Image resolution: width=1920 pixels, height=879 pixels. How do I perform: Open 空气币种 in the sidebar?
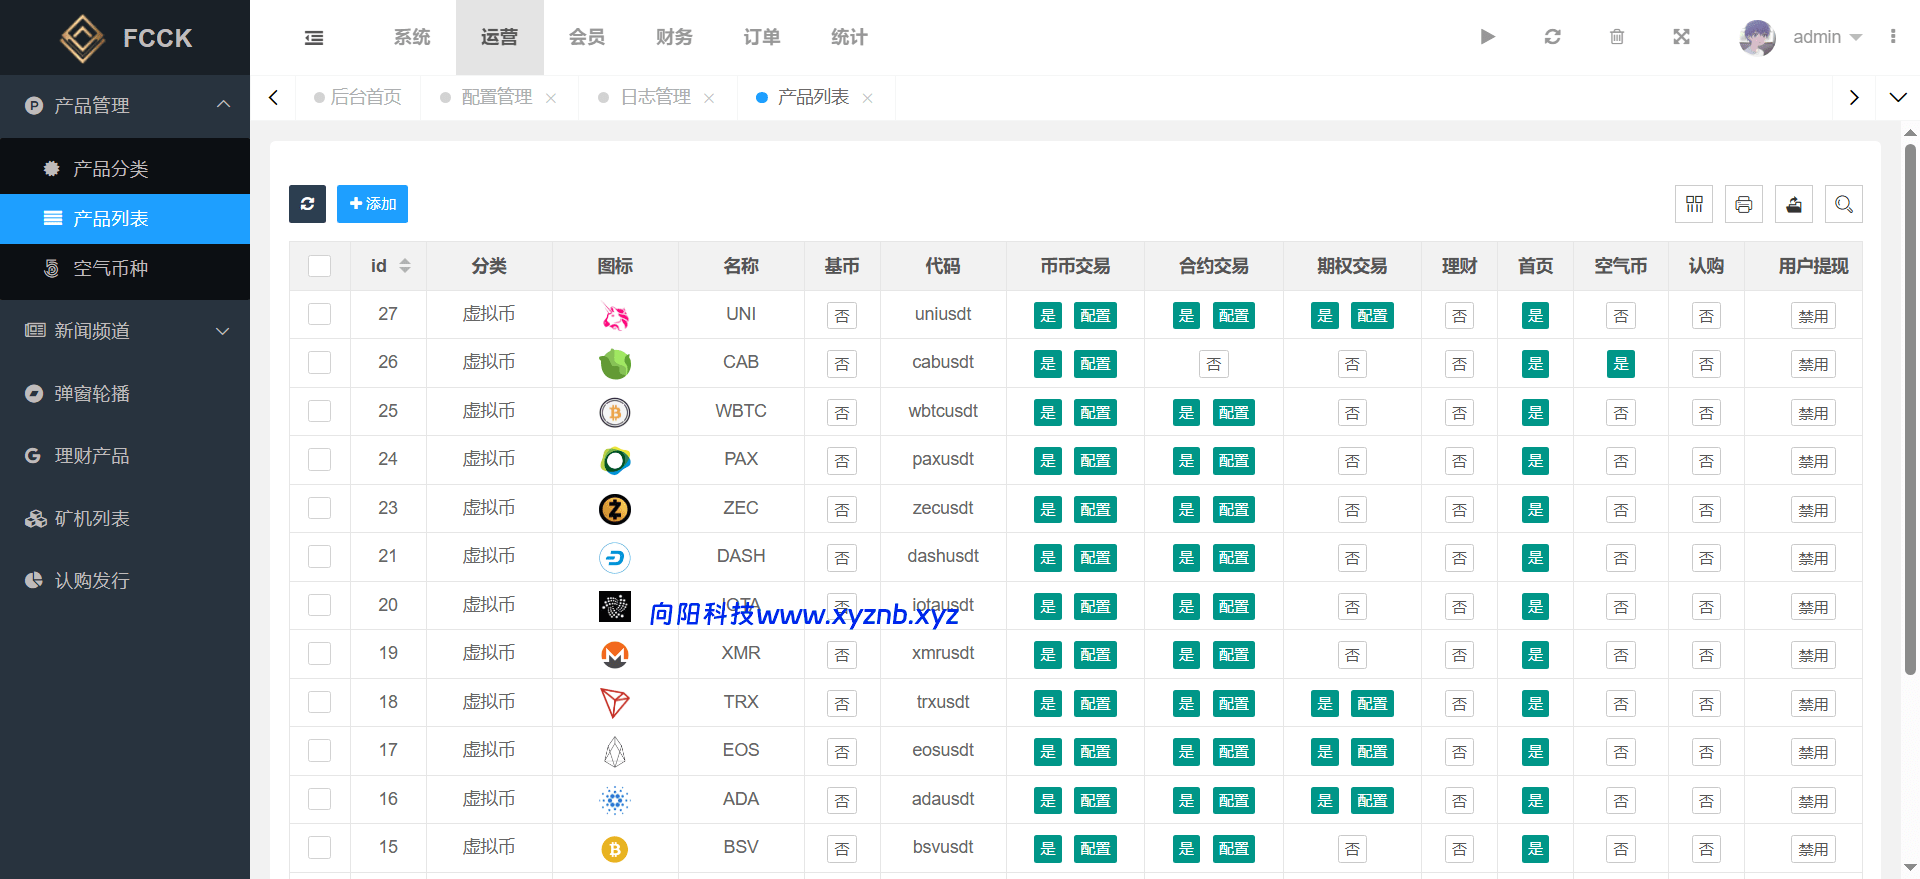pos(125,269)
